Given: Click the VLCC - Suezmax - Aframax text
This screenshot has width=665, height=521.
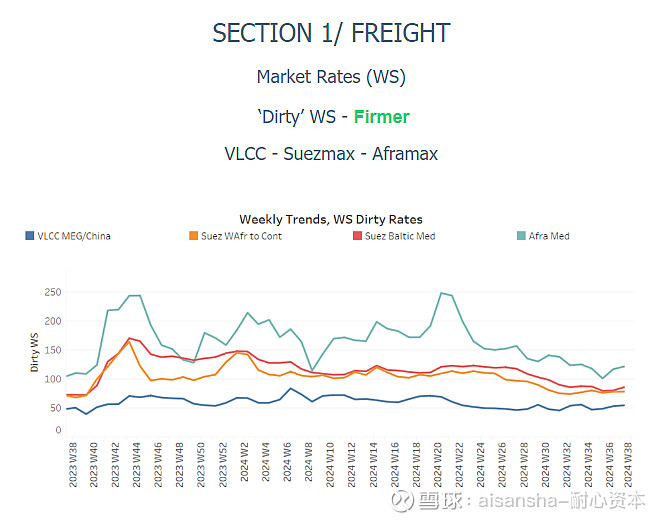Looking at the screenshot, I should pos(331,154).
